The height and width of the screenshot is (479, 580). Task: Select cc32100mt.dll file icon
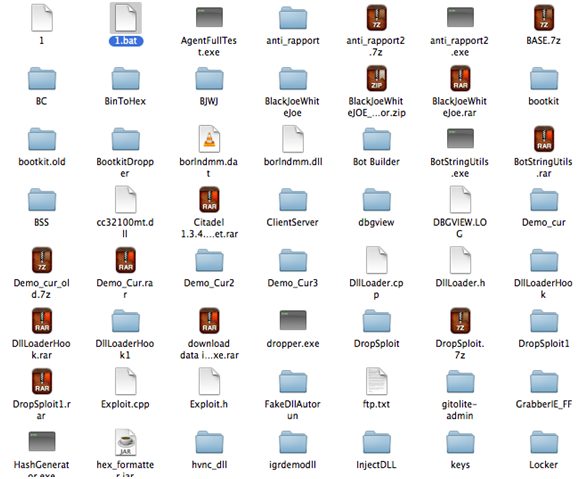click(x=126, y=199)
